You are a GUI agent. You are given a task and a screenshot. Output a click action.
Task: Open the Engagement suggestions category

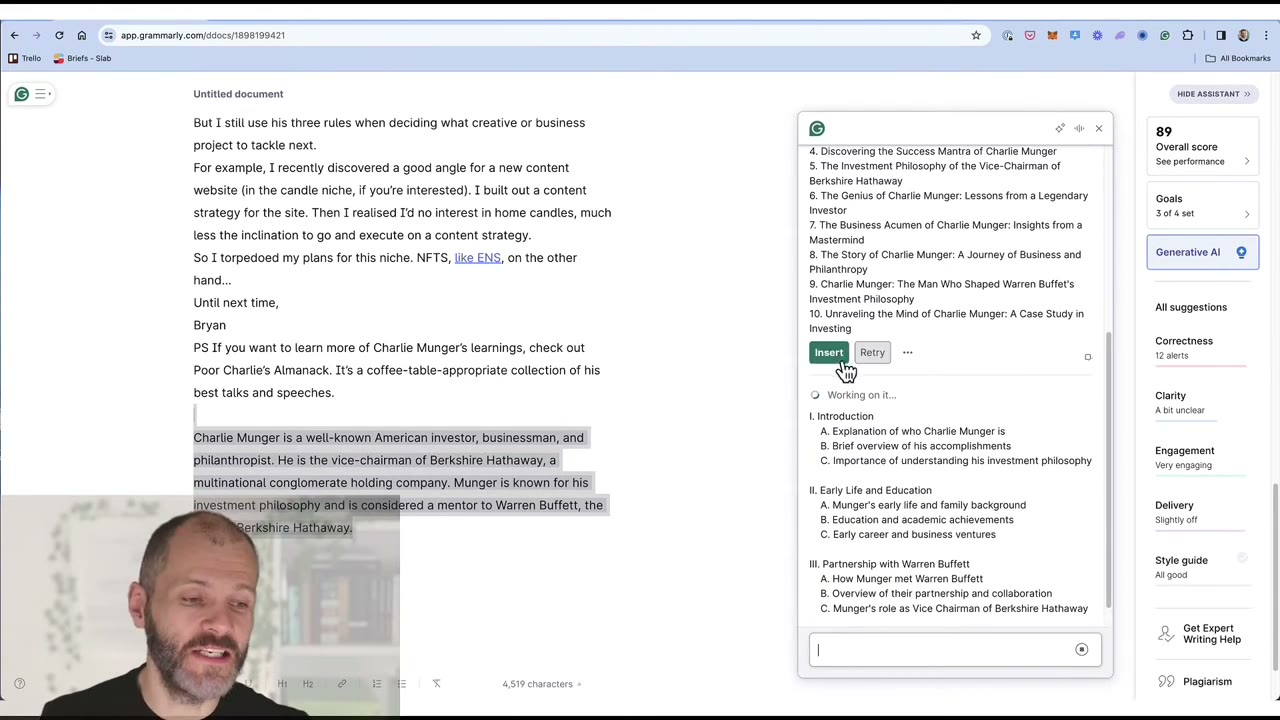pyautogui.click(x=1201, y=458)
